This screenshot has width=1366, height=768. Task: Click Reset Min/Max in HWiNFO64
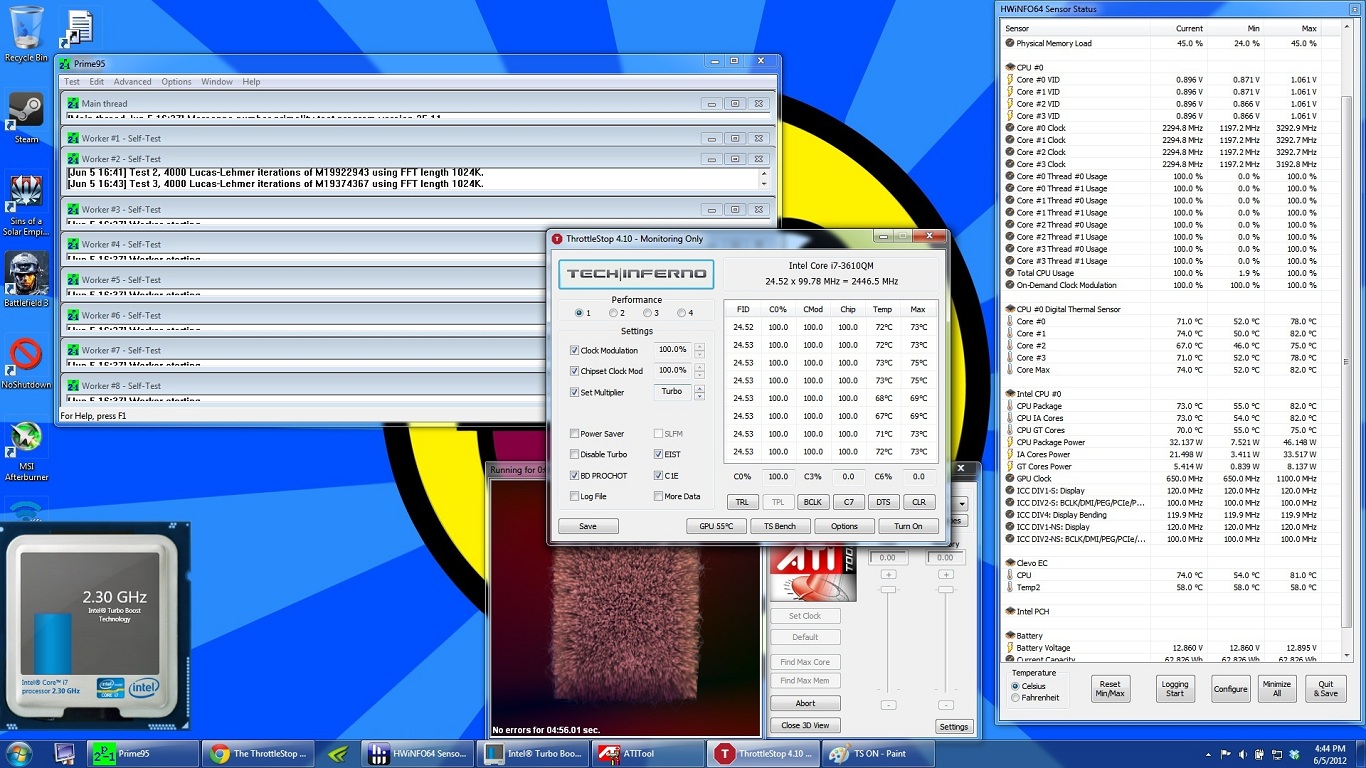[1110, 689]
